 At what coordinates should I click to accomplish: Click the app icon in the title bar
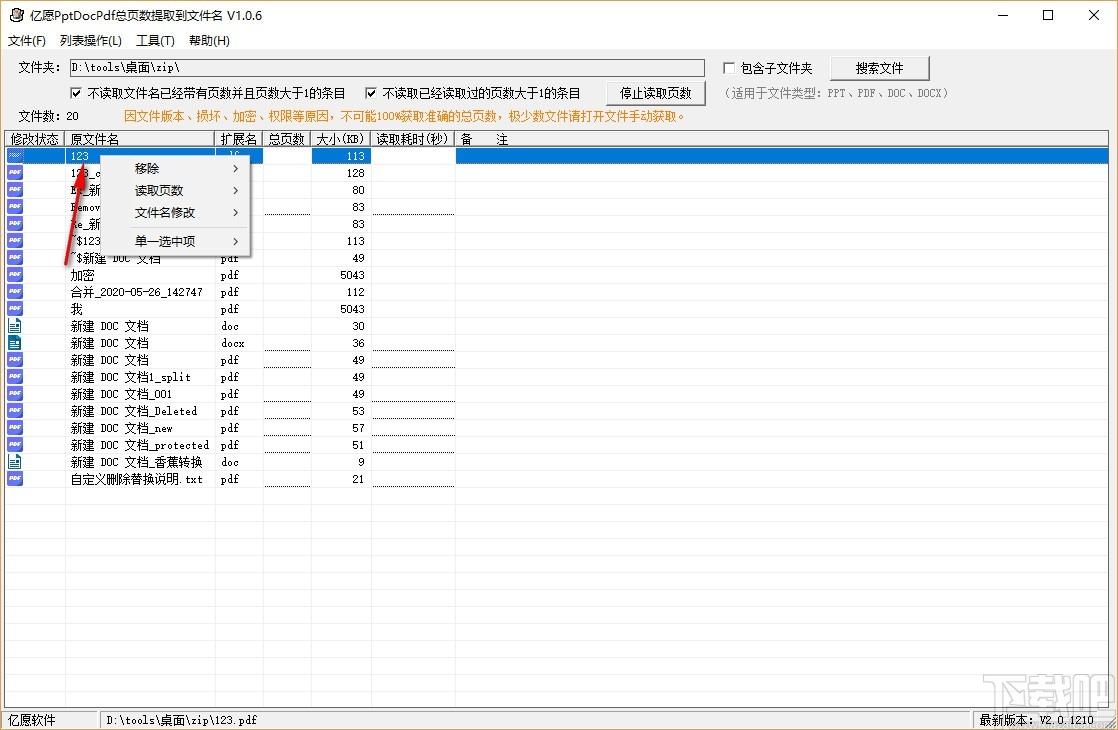click(16, 15)
